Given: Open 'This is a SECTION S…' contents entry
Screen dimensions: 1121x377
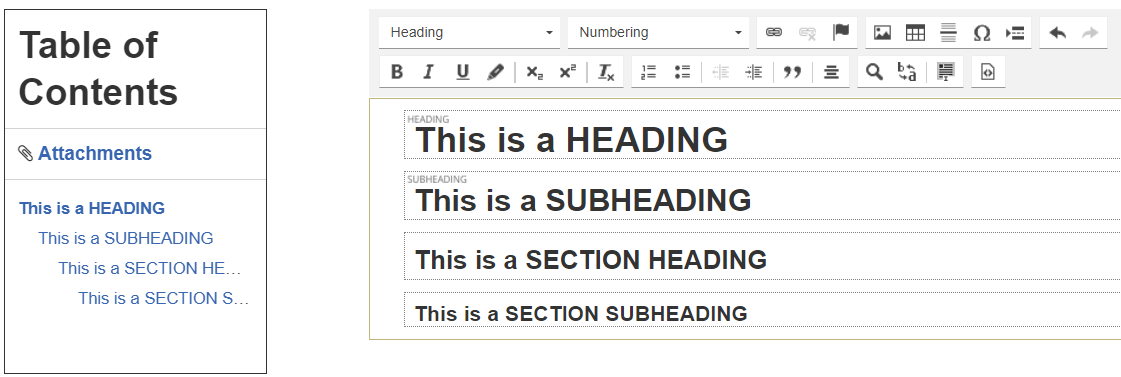Looking at the screenshot, I should pyautogui.click(x=164, y=298).
